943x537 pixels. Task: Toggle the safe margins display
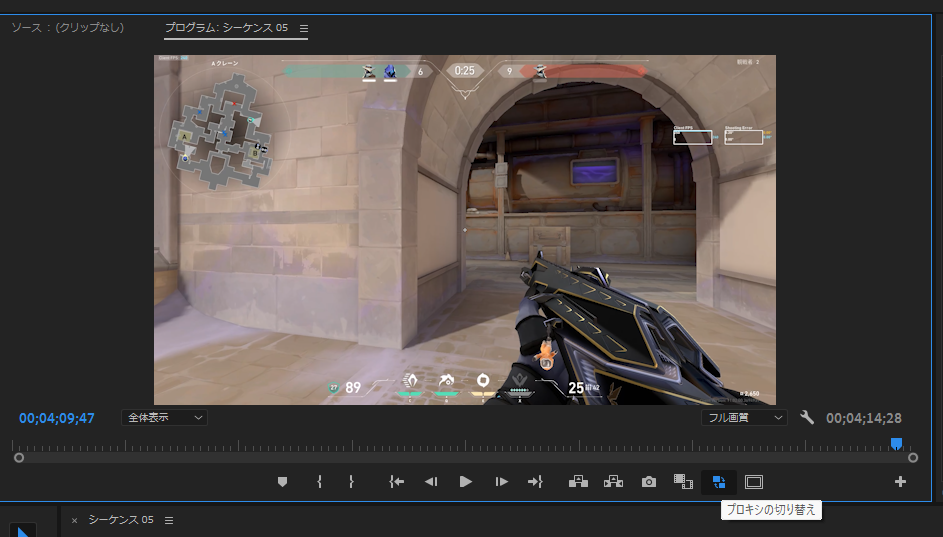click(x=754, y=482)
